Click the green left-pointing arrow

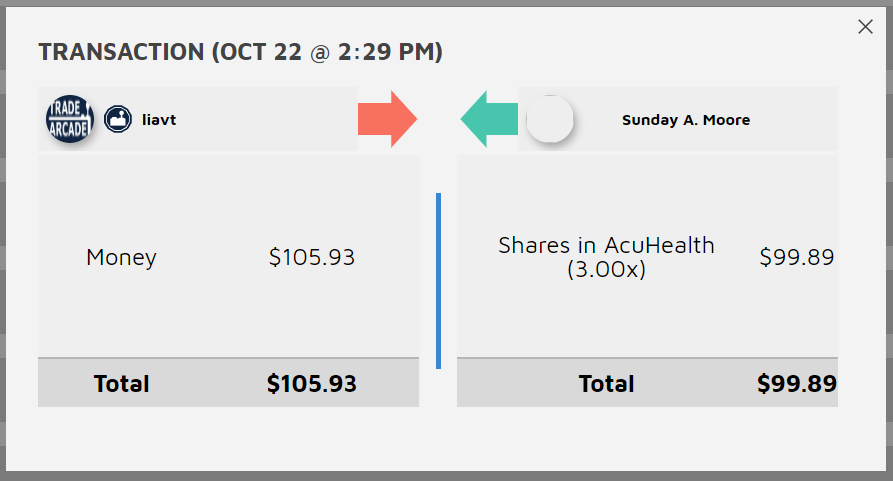488,119
